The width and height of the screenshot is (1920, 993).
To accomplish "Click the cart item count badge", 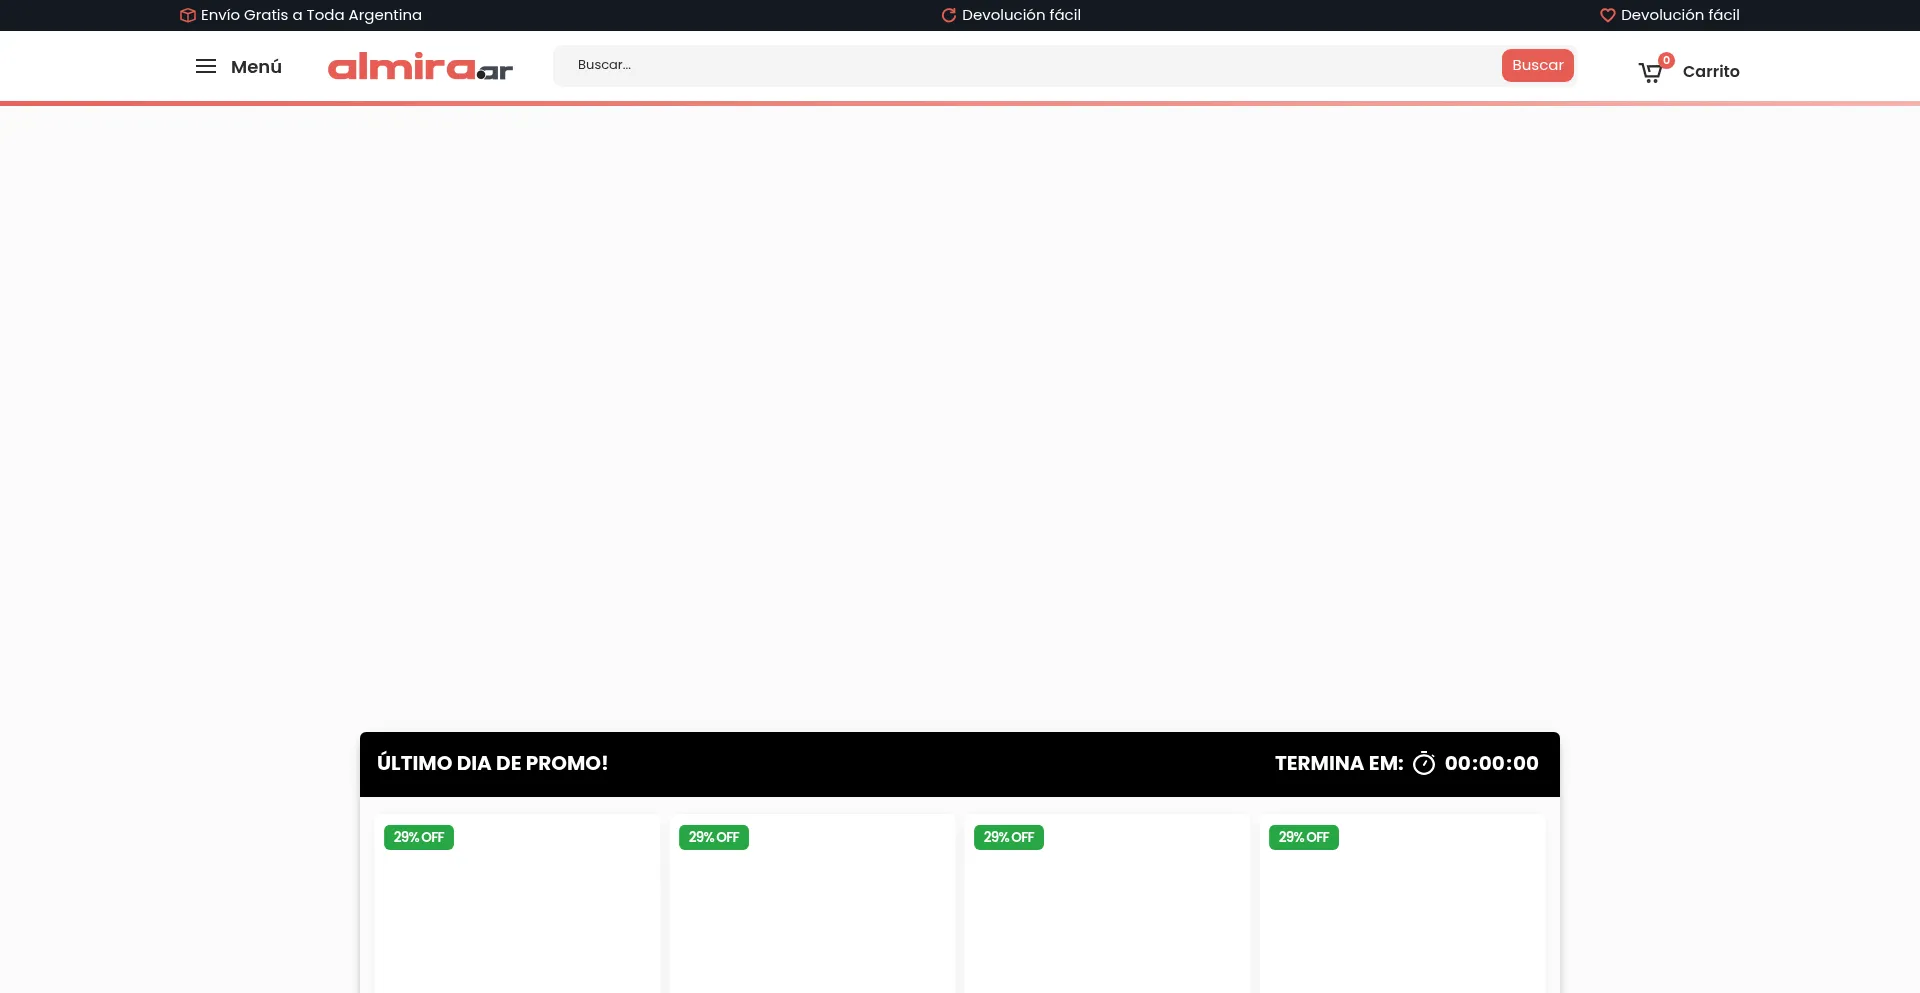I will click(x=1666, y=60).
